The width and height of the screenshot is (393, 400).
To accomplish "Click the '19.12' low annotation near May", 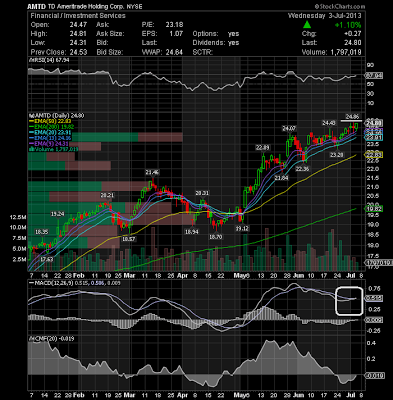I will tap(242, 228).
